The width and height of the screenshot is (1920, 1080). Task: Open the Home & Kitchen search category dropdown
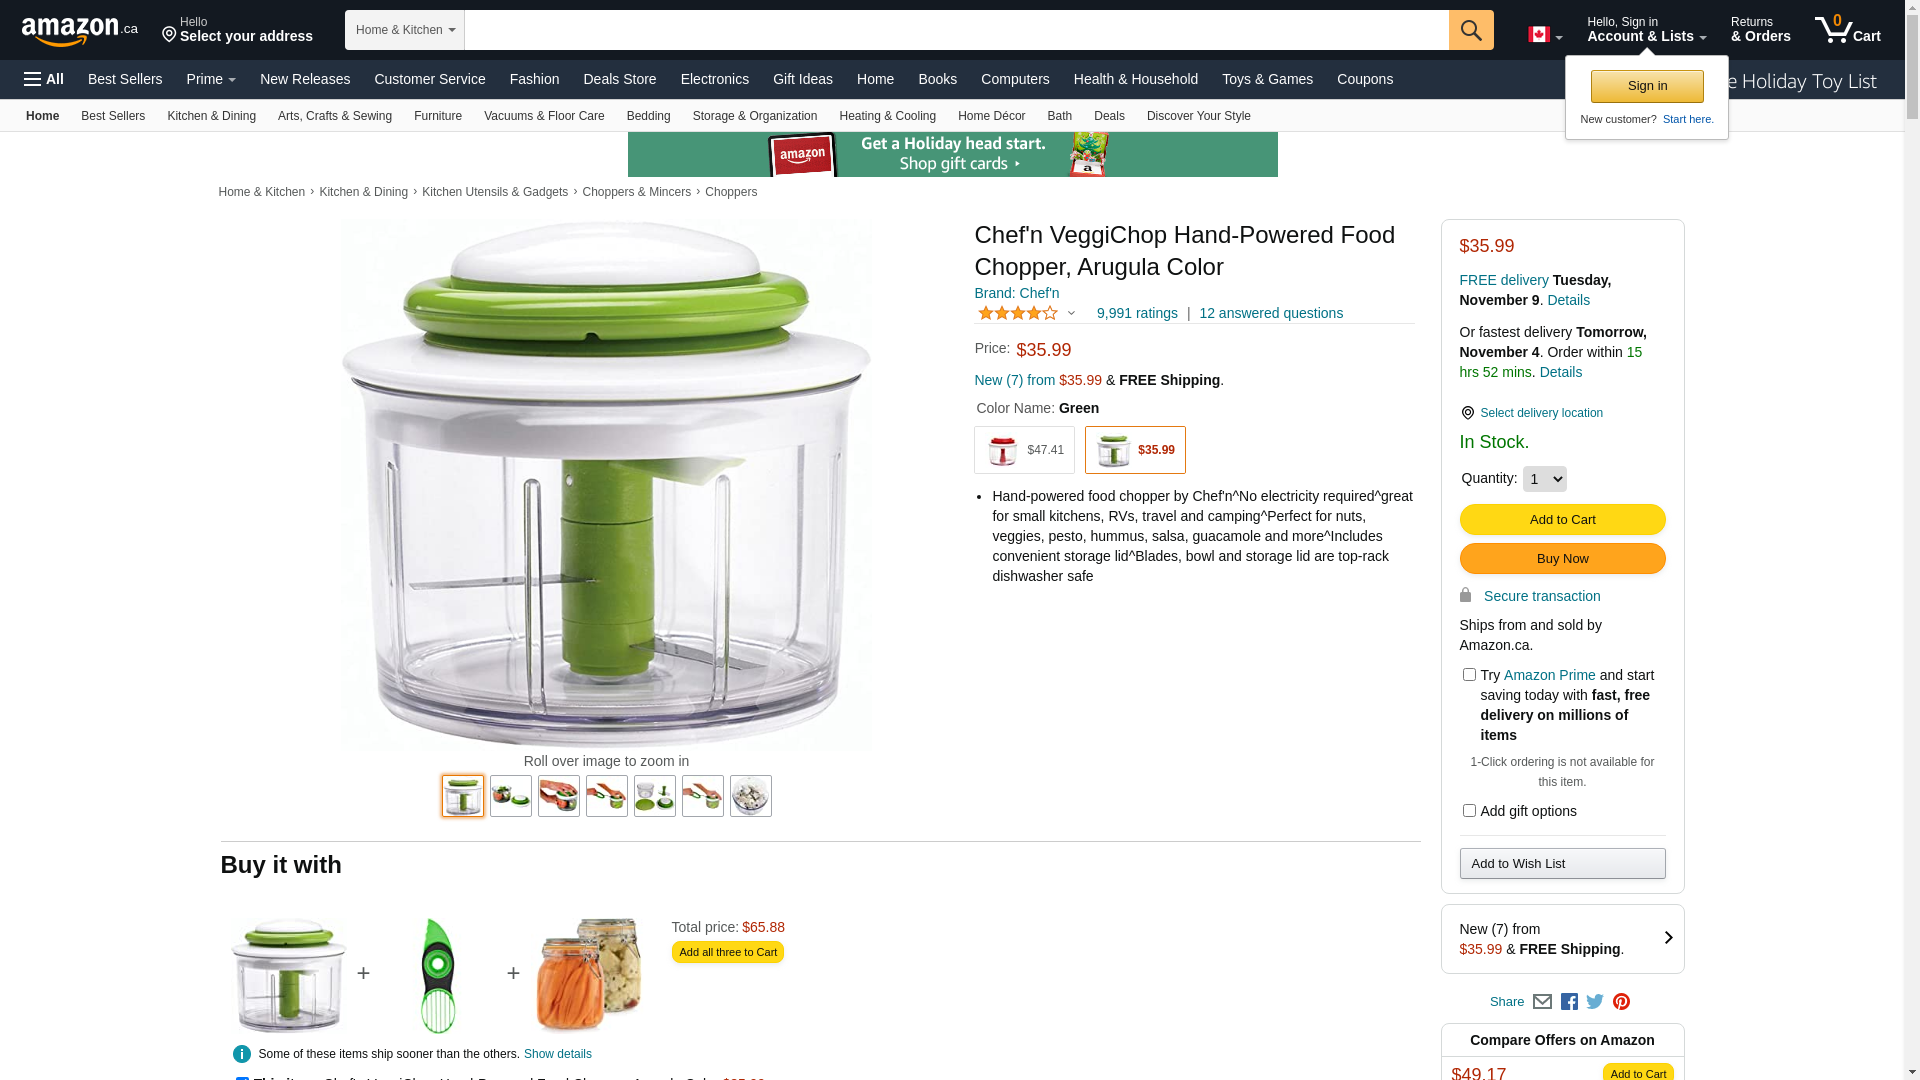[x=404, y=30]
